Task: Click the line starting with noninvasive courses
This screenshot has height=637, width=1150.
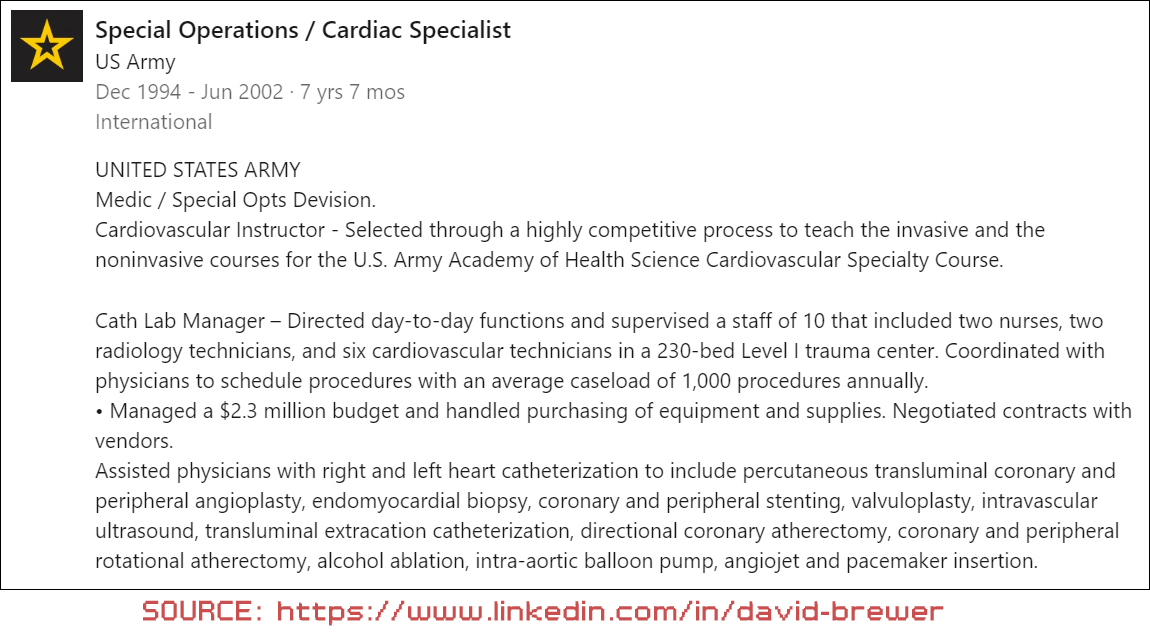Action: [x=548, y=260]
